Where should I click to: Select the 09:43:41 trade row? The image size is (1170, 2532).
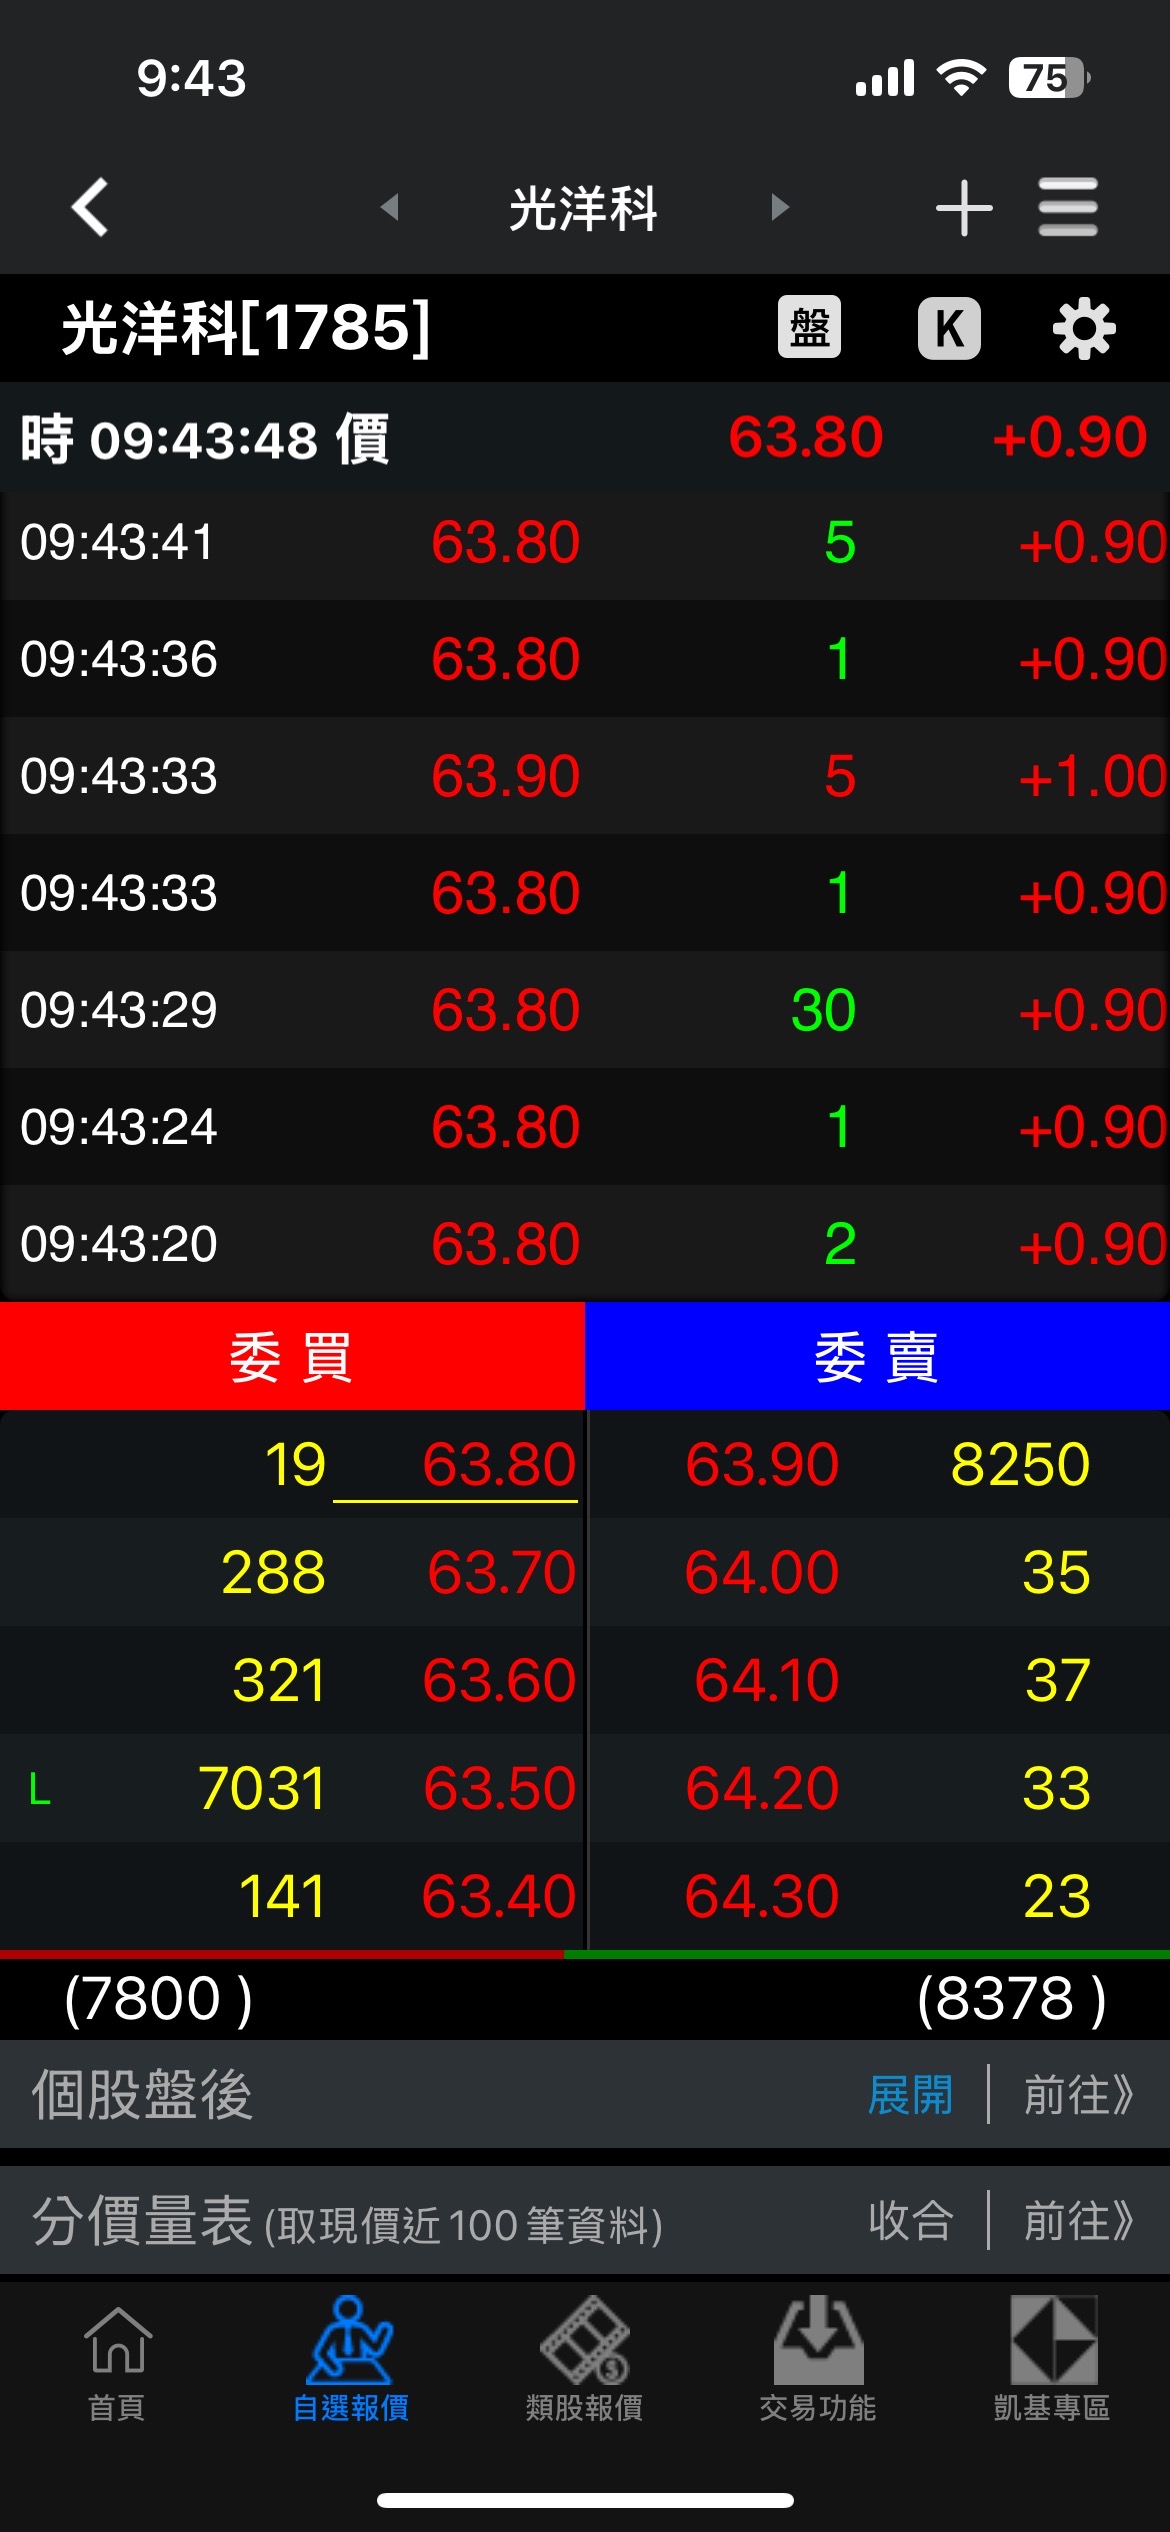pyautogui.click(x=585, y=542)
